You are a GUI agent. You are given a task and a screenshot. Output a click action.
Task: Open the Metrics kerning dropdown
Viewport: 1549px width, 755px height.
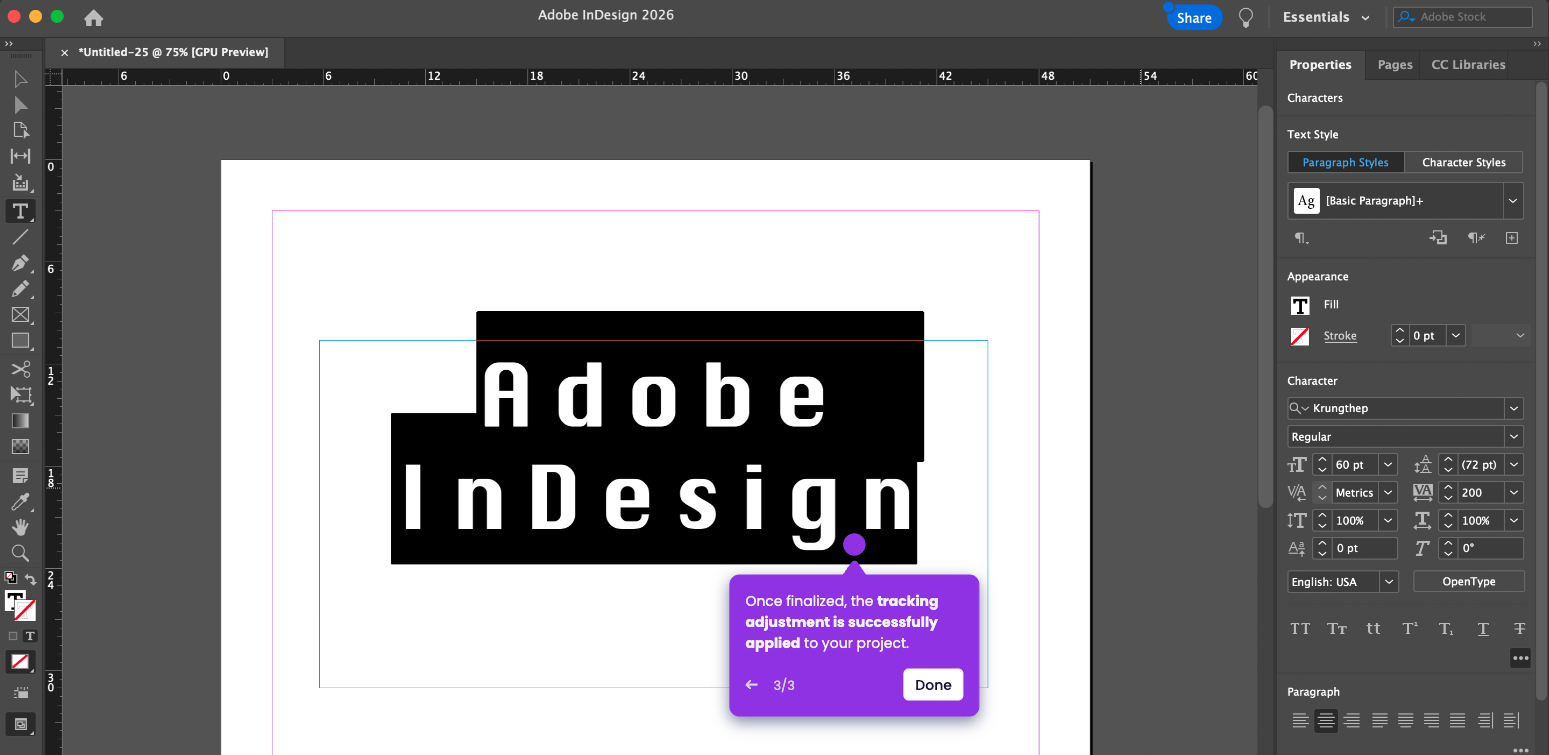coord(1388,492)
